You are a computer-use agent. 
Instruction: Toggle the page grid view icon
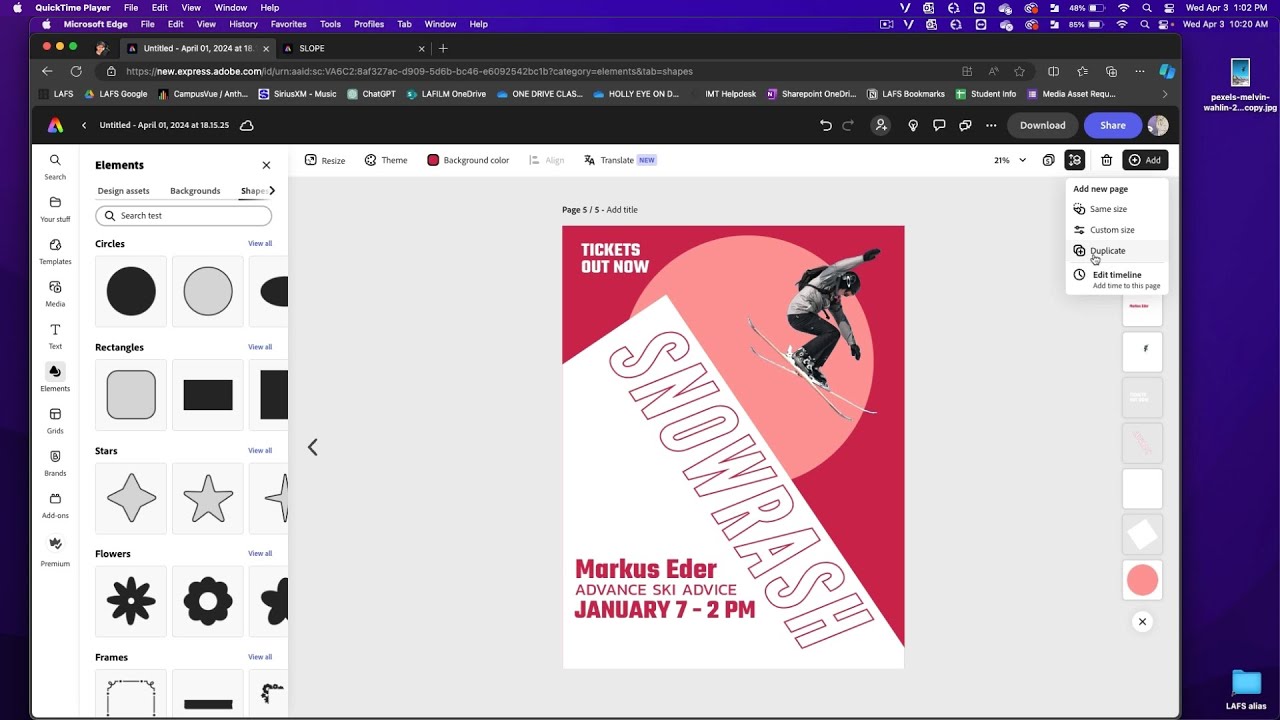pos(1075,160)
